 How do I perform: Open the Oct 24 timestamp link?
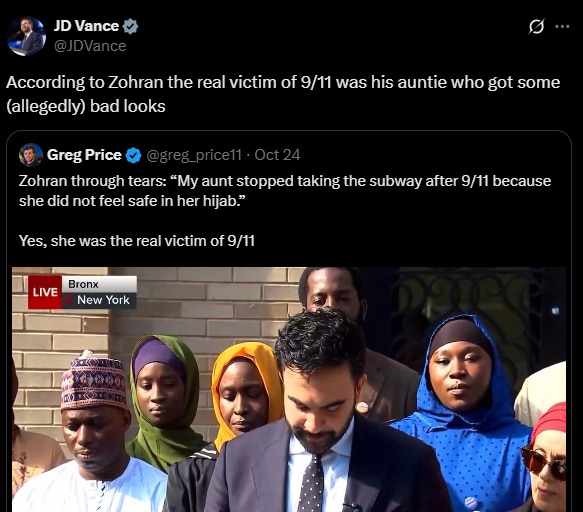[277, 155]
